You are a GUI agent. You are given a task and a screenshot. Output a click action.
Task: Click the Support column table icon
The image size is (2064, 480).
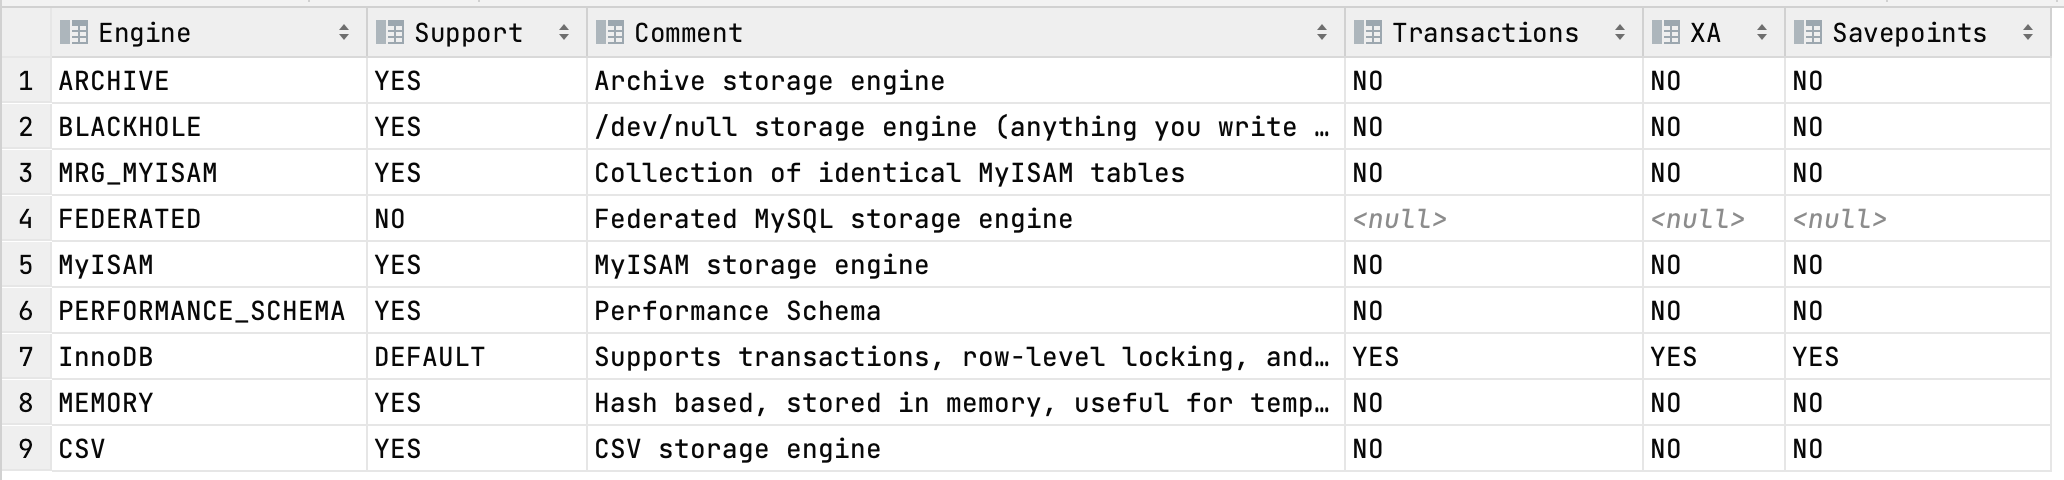389,33
